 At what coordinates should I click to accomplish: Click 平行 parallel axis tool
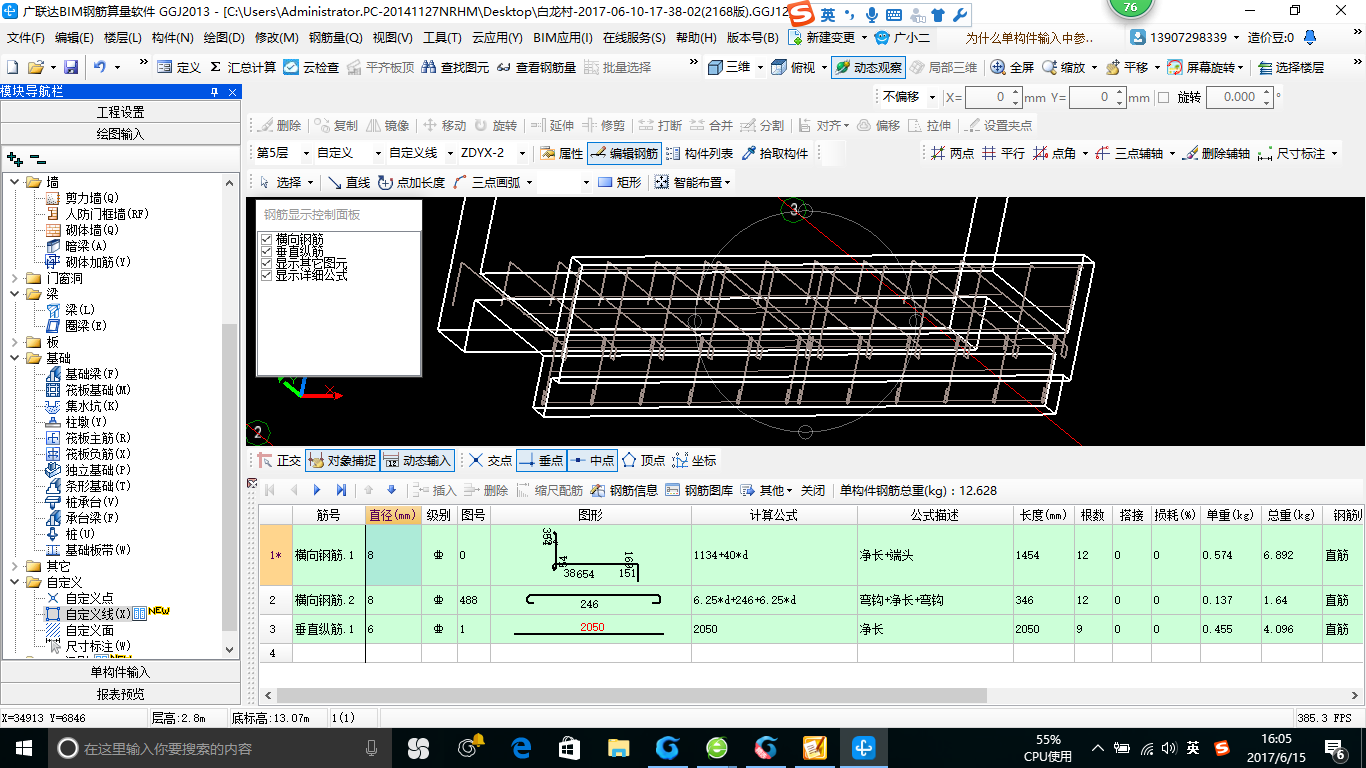(x=1003, y=153)
